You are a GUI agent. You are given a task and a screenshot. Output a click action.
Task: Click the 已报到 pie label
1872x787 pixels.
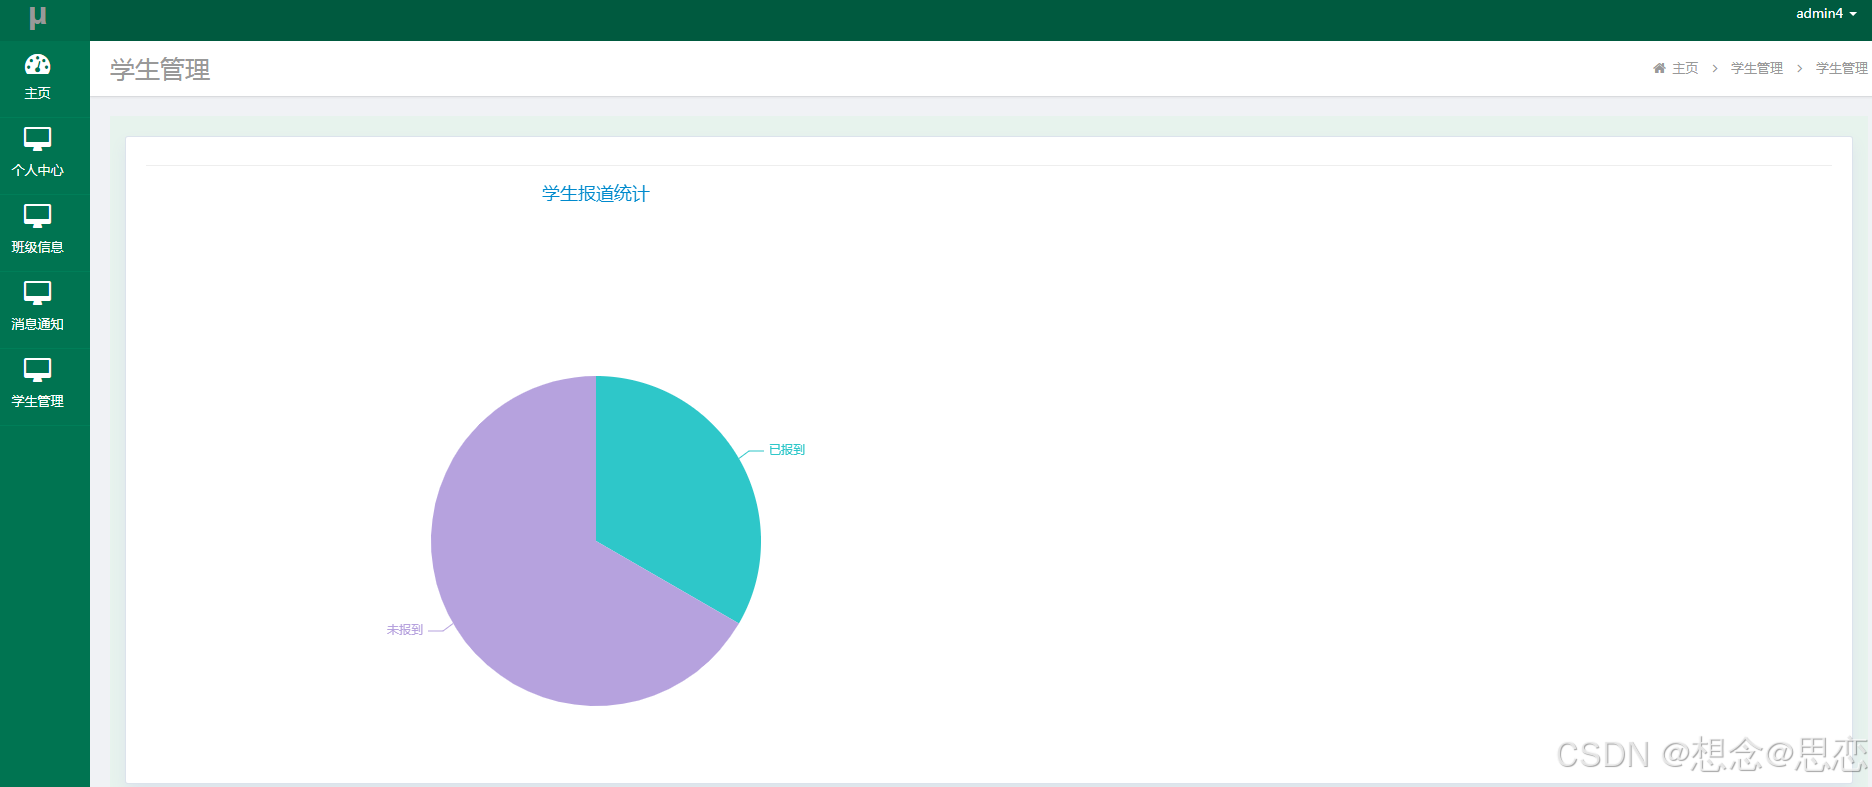(787, 450)
